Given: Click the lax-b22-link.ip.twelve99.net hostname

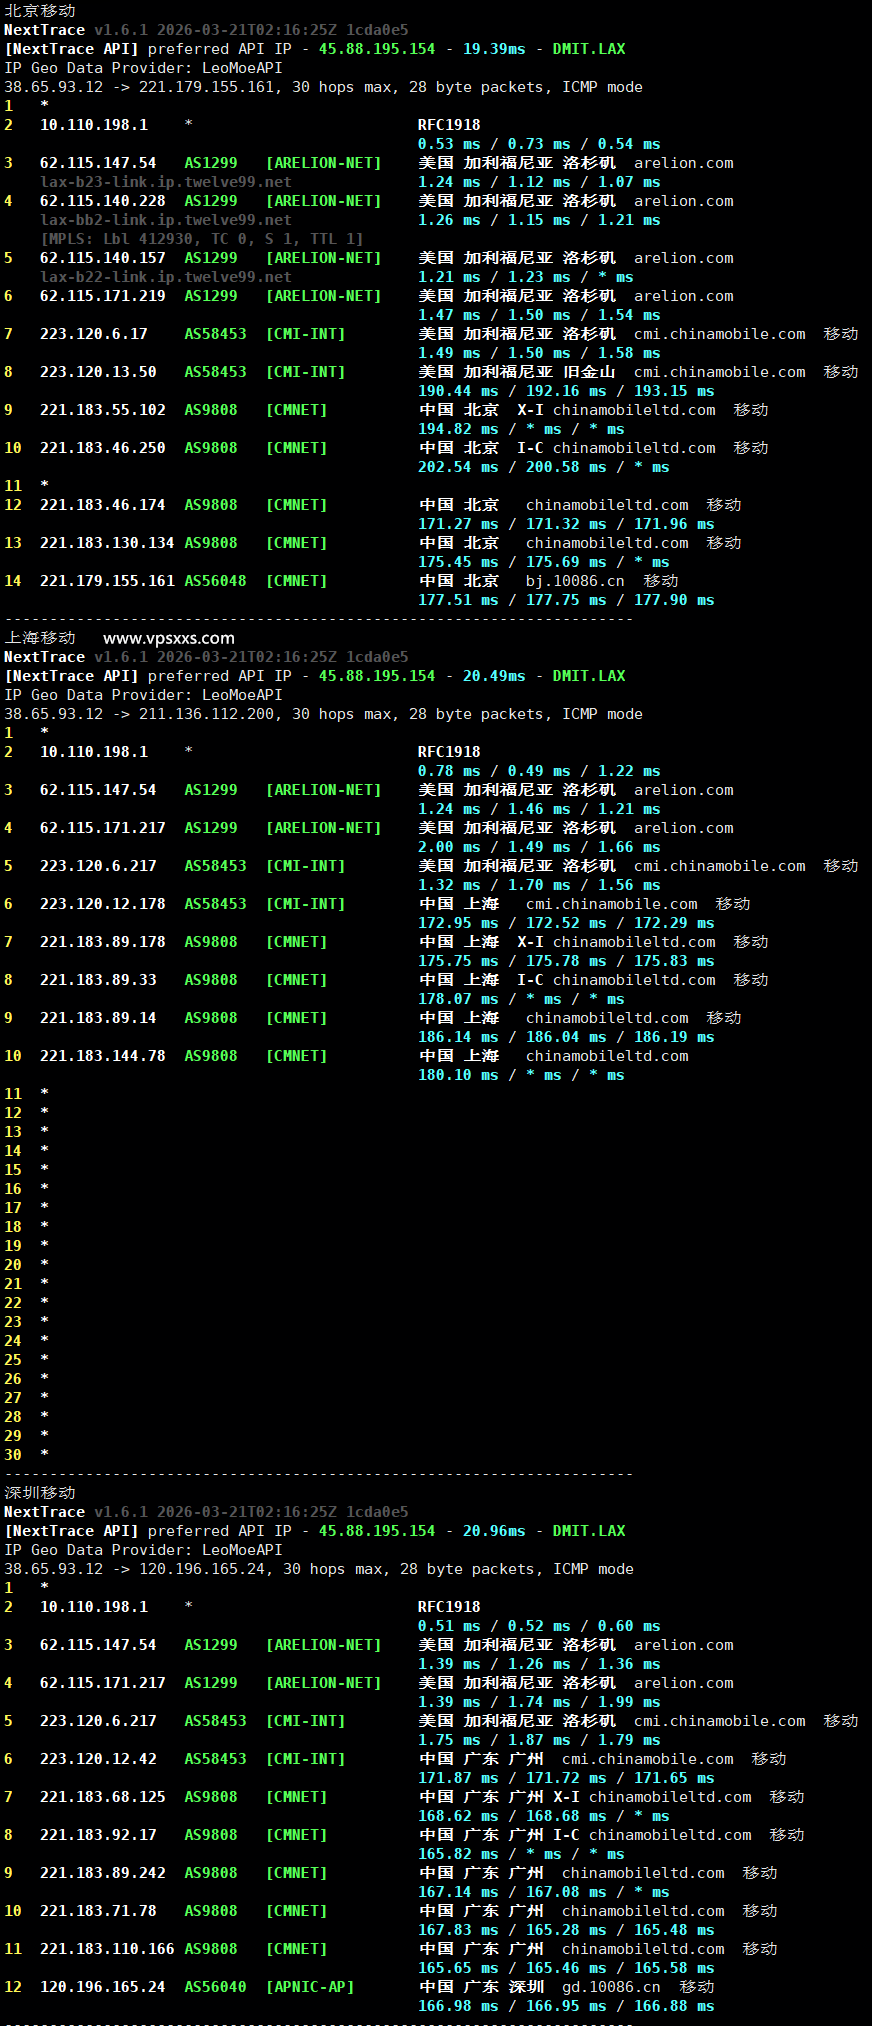Looking at the screenshot, I should click(165, 277).
